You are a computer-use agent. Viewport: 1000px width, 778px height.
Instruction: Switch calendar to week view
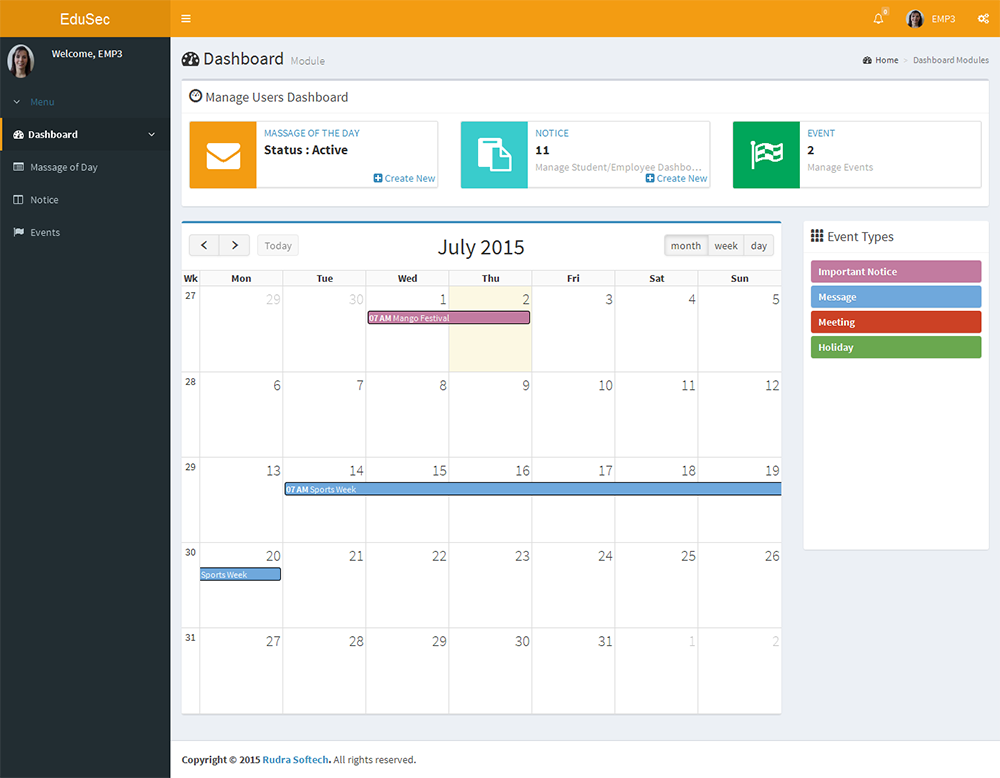(726, 246)
